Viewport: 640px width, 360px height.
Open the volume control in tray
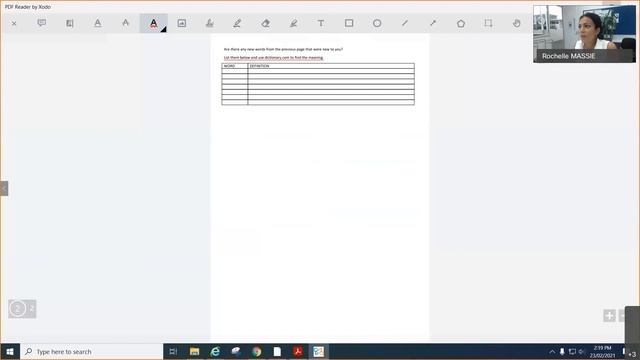[x=582, y=351]
